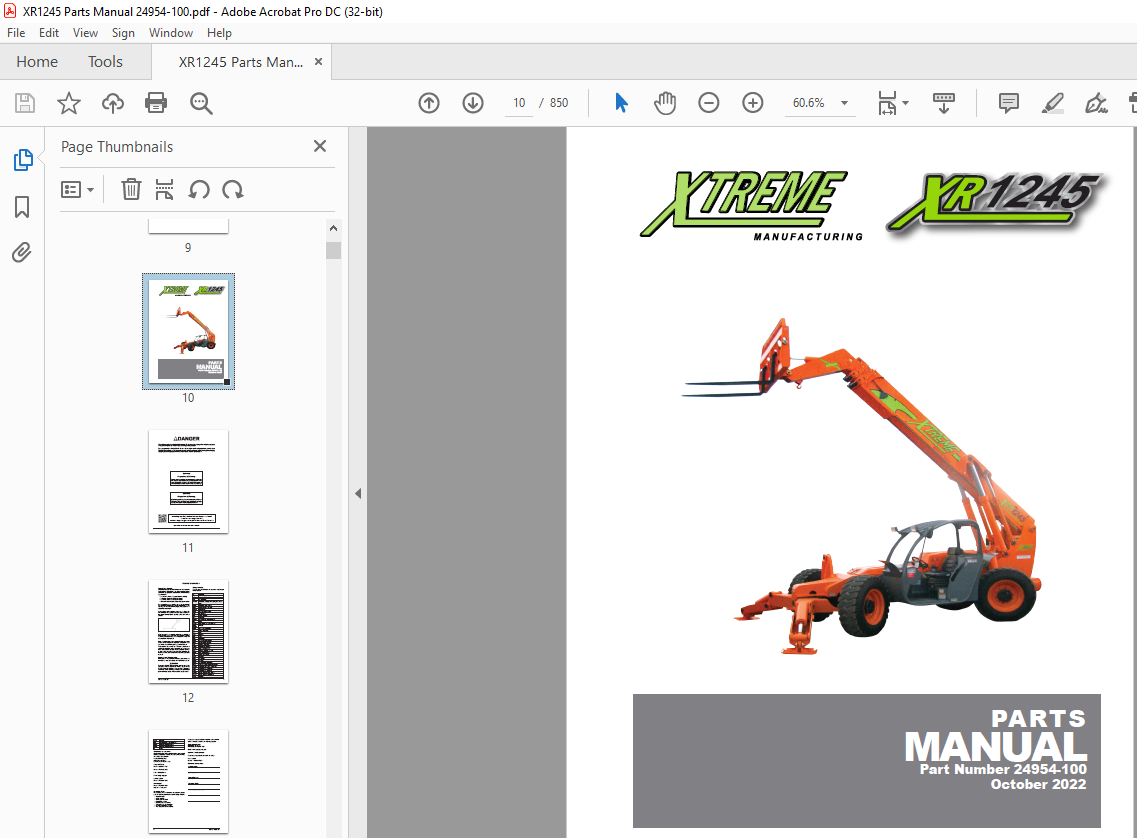The width and height of the screenshot is (1137, 838).
Task: Click the page number input field
Action: 518,103
